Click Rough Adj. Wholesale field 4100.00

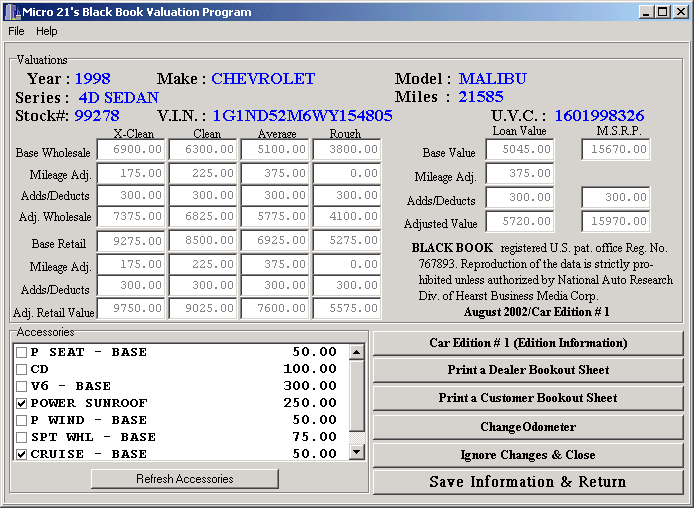point(347,216)
